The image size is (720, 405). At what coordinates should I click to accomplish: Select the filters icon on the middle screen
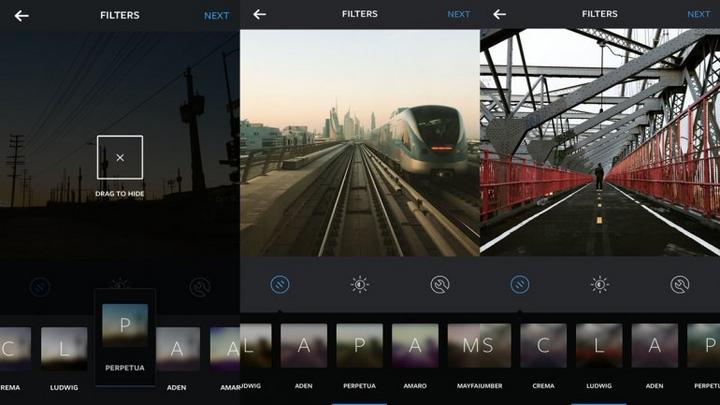[280, 285]
